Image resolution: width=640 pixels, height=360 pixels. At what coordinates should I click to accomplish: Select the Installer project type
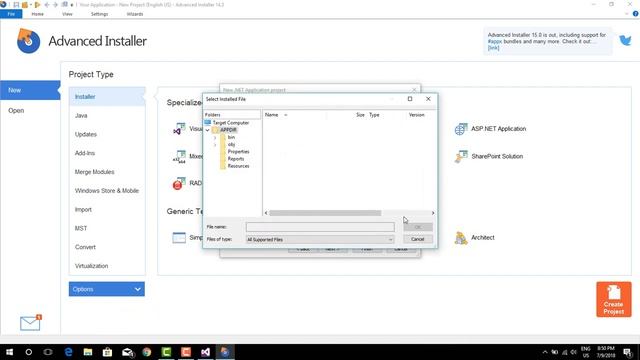point(107,97)
